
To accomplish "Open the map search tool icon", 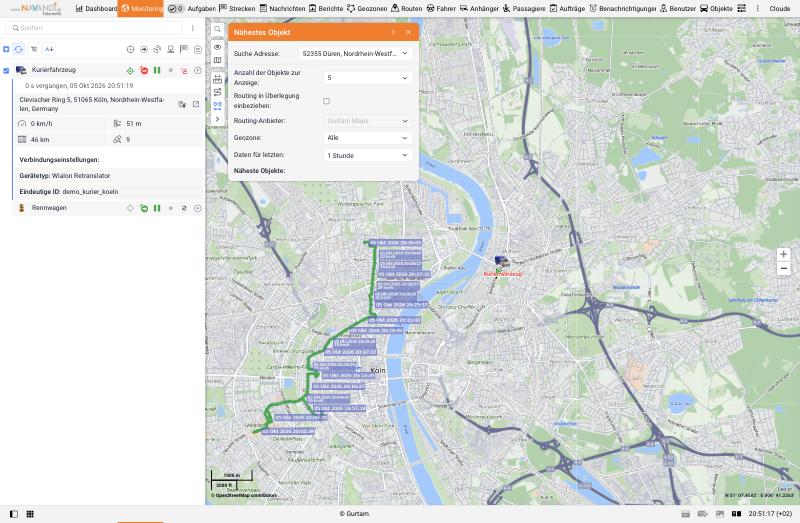I will point(217,29).
